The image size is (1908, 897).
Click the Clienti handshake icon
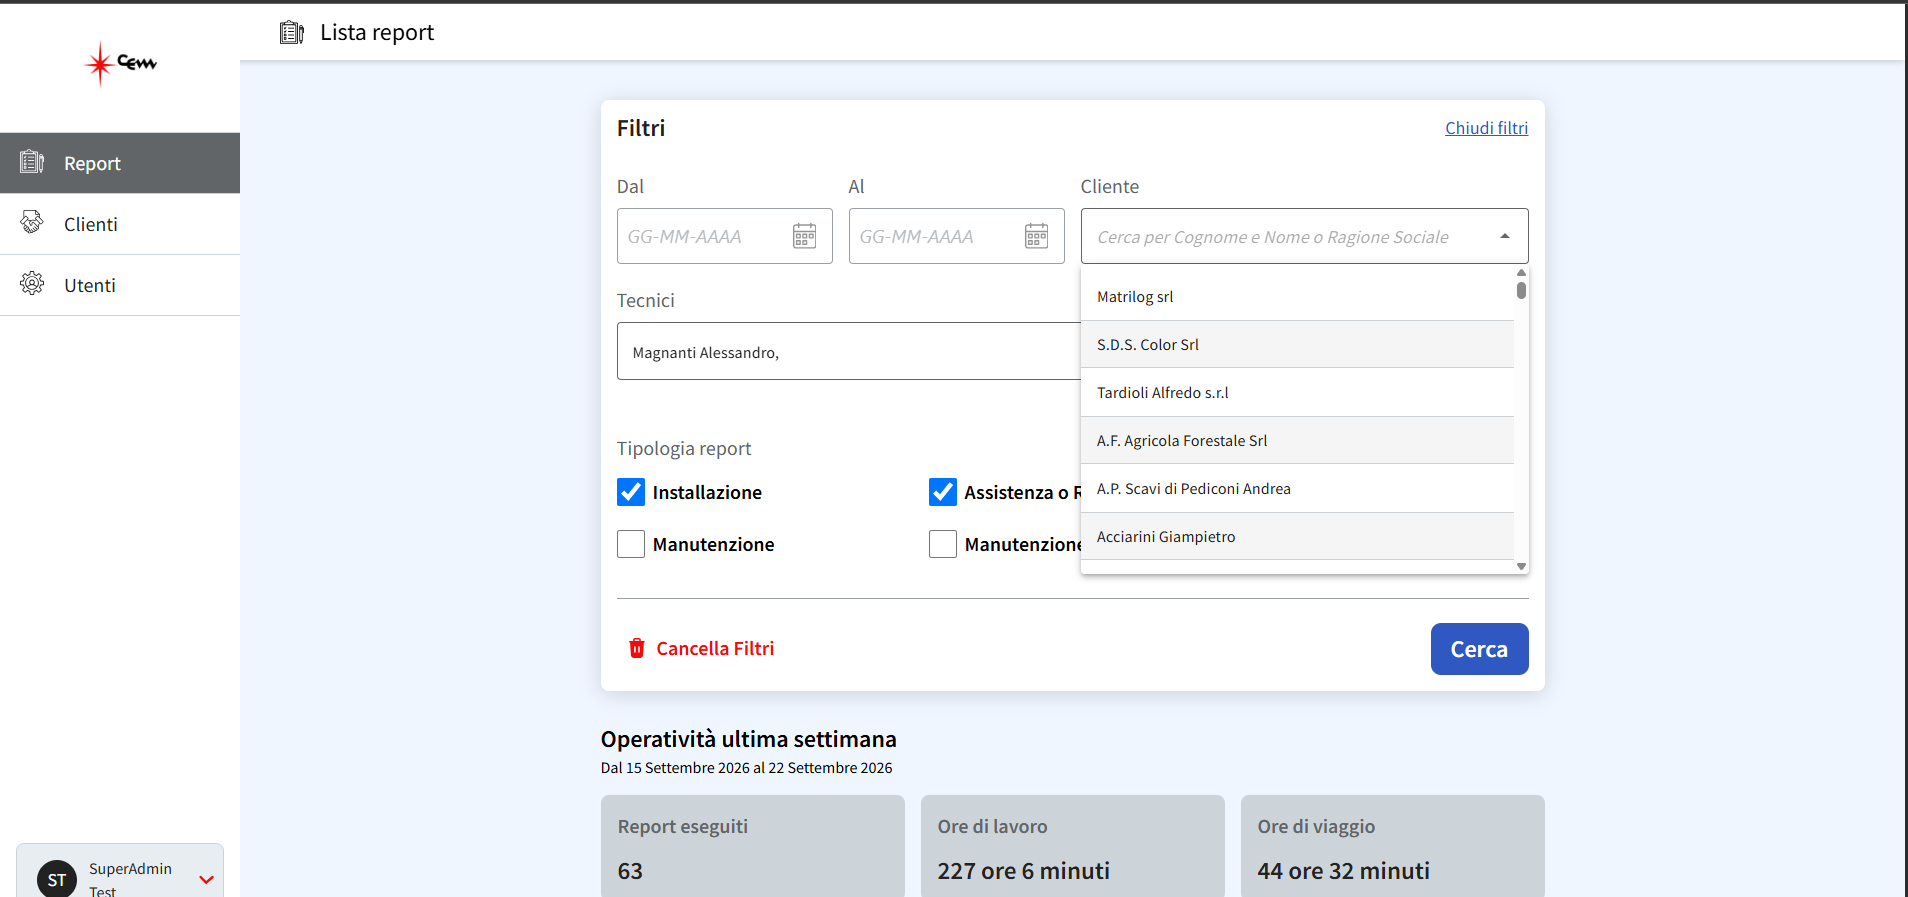(x=32, y=222)
